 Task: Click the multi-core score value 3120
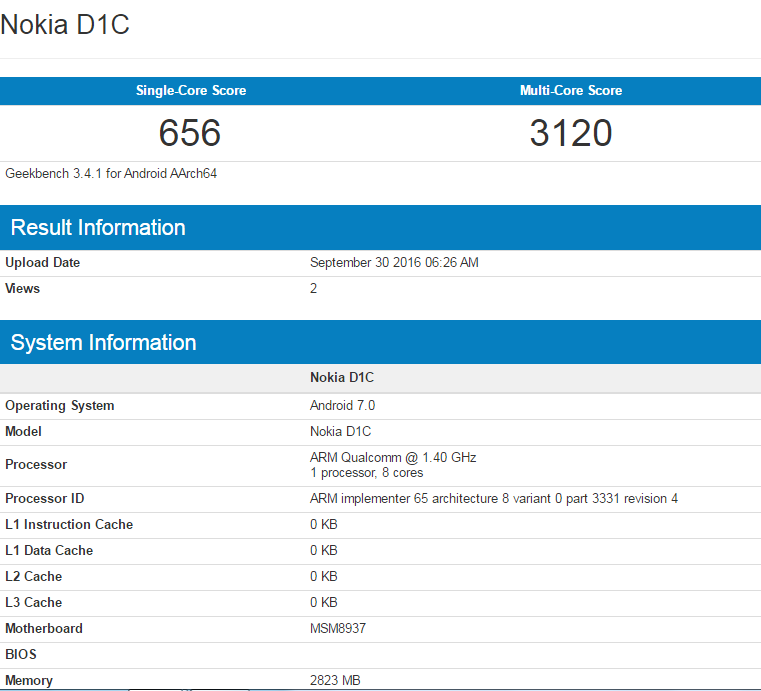coord(571,132)
